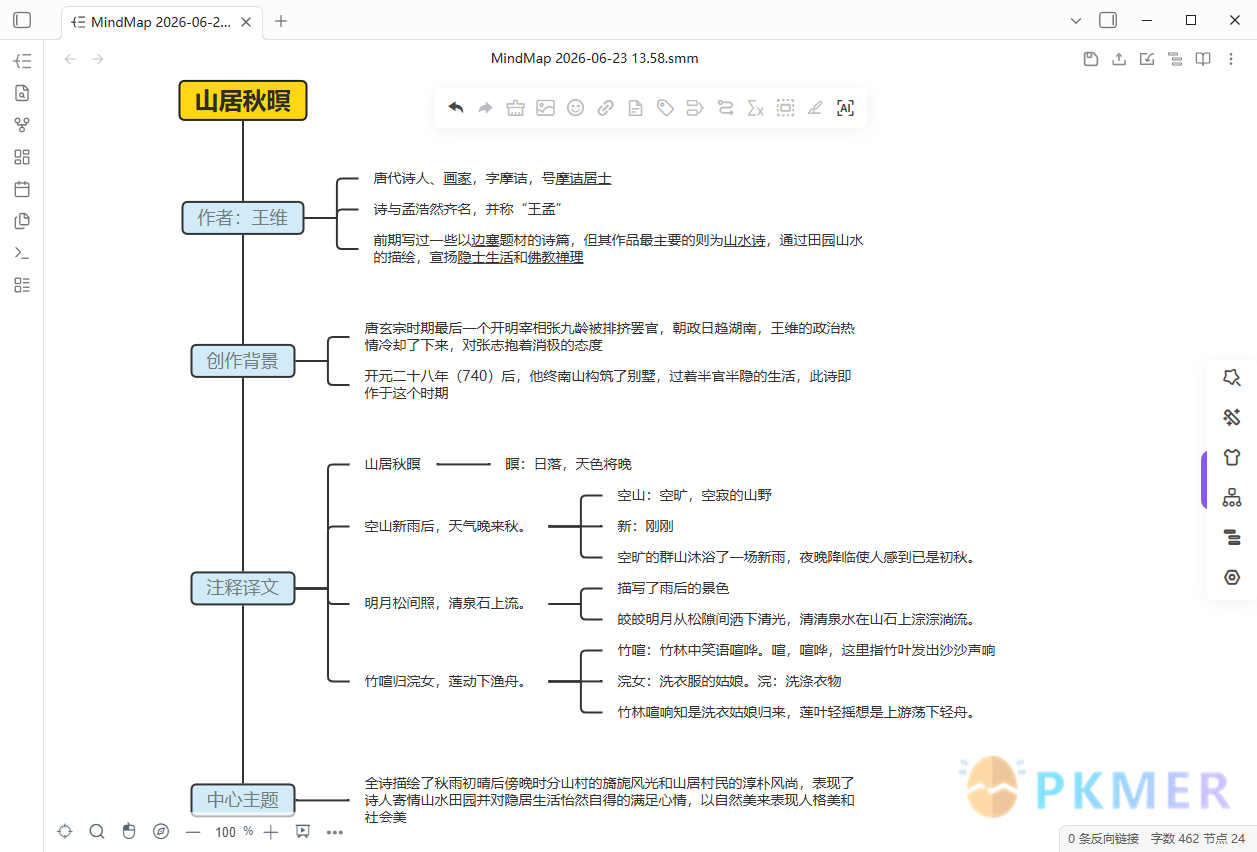
Task: Switch to reading view book icon
Action: 1203,59
